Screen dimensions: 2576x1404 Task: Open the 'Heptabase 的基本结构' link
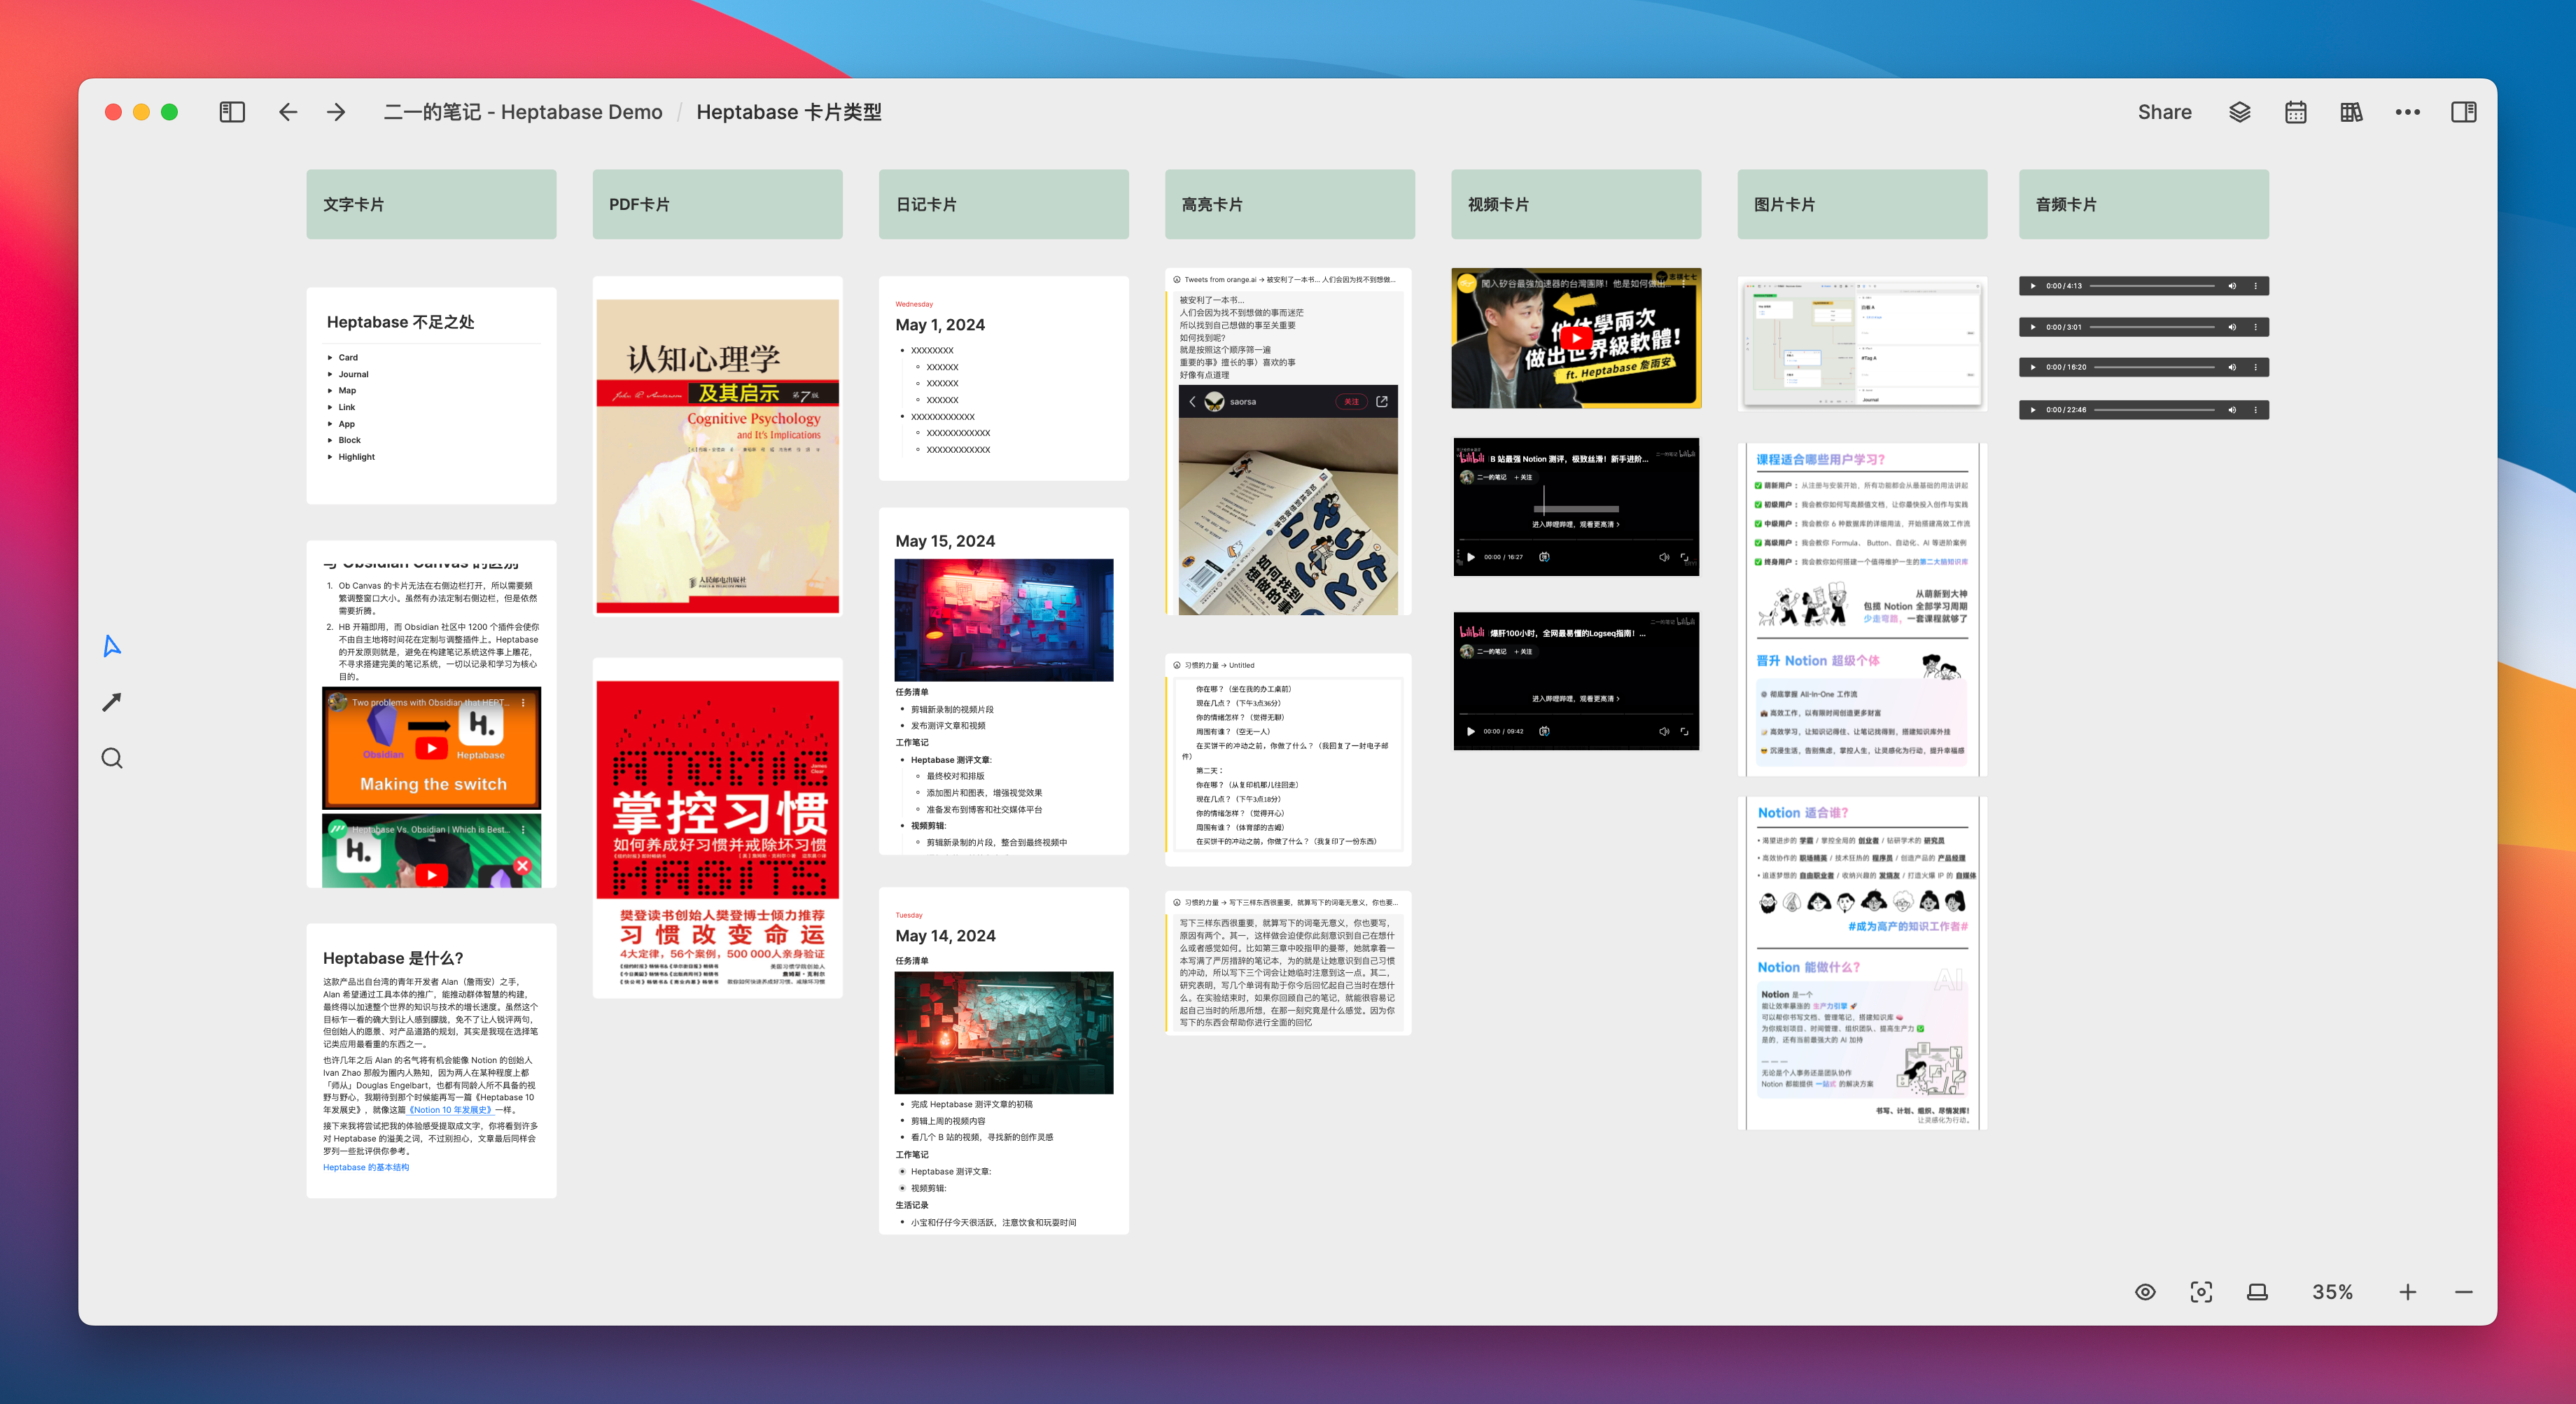click(366, 1167)
